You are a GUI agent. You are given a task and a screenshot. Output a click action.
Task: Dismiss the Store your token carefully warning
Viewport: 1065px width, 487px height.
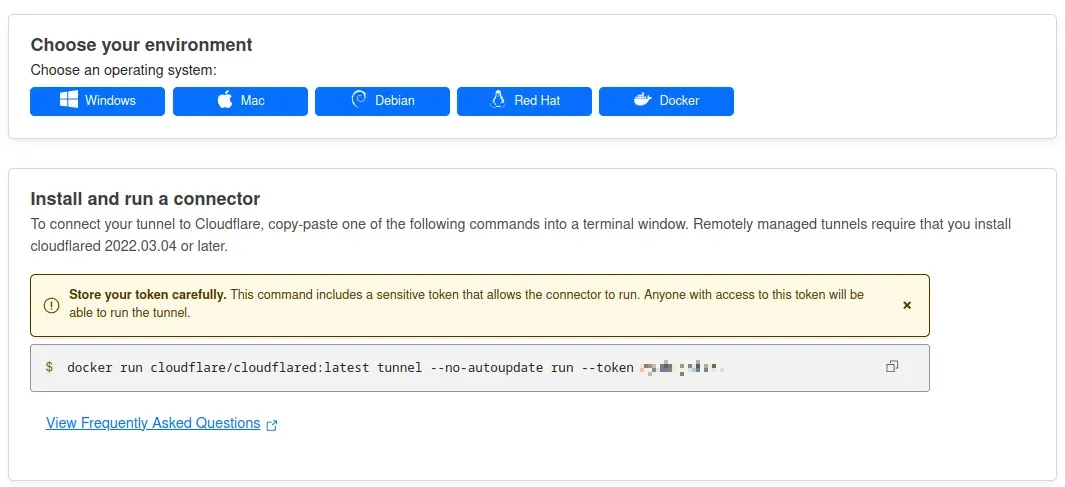[x=907, y=306]
